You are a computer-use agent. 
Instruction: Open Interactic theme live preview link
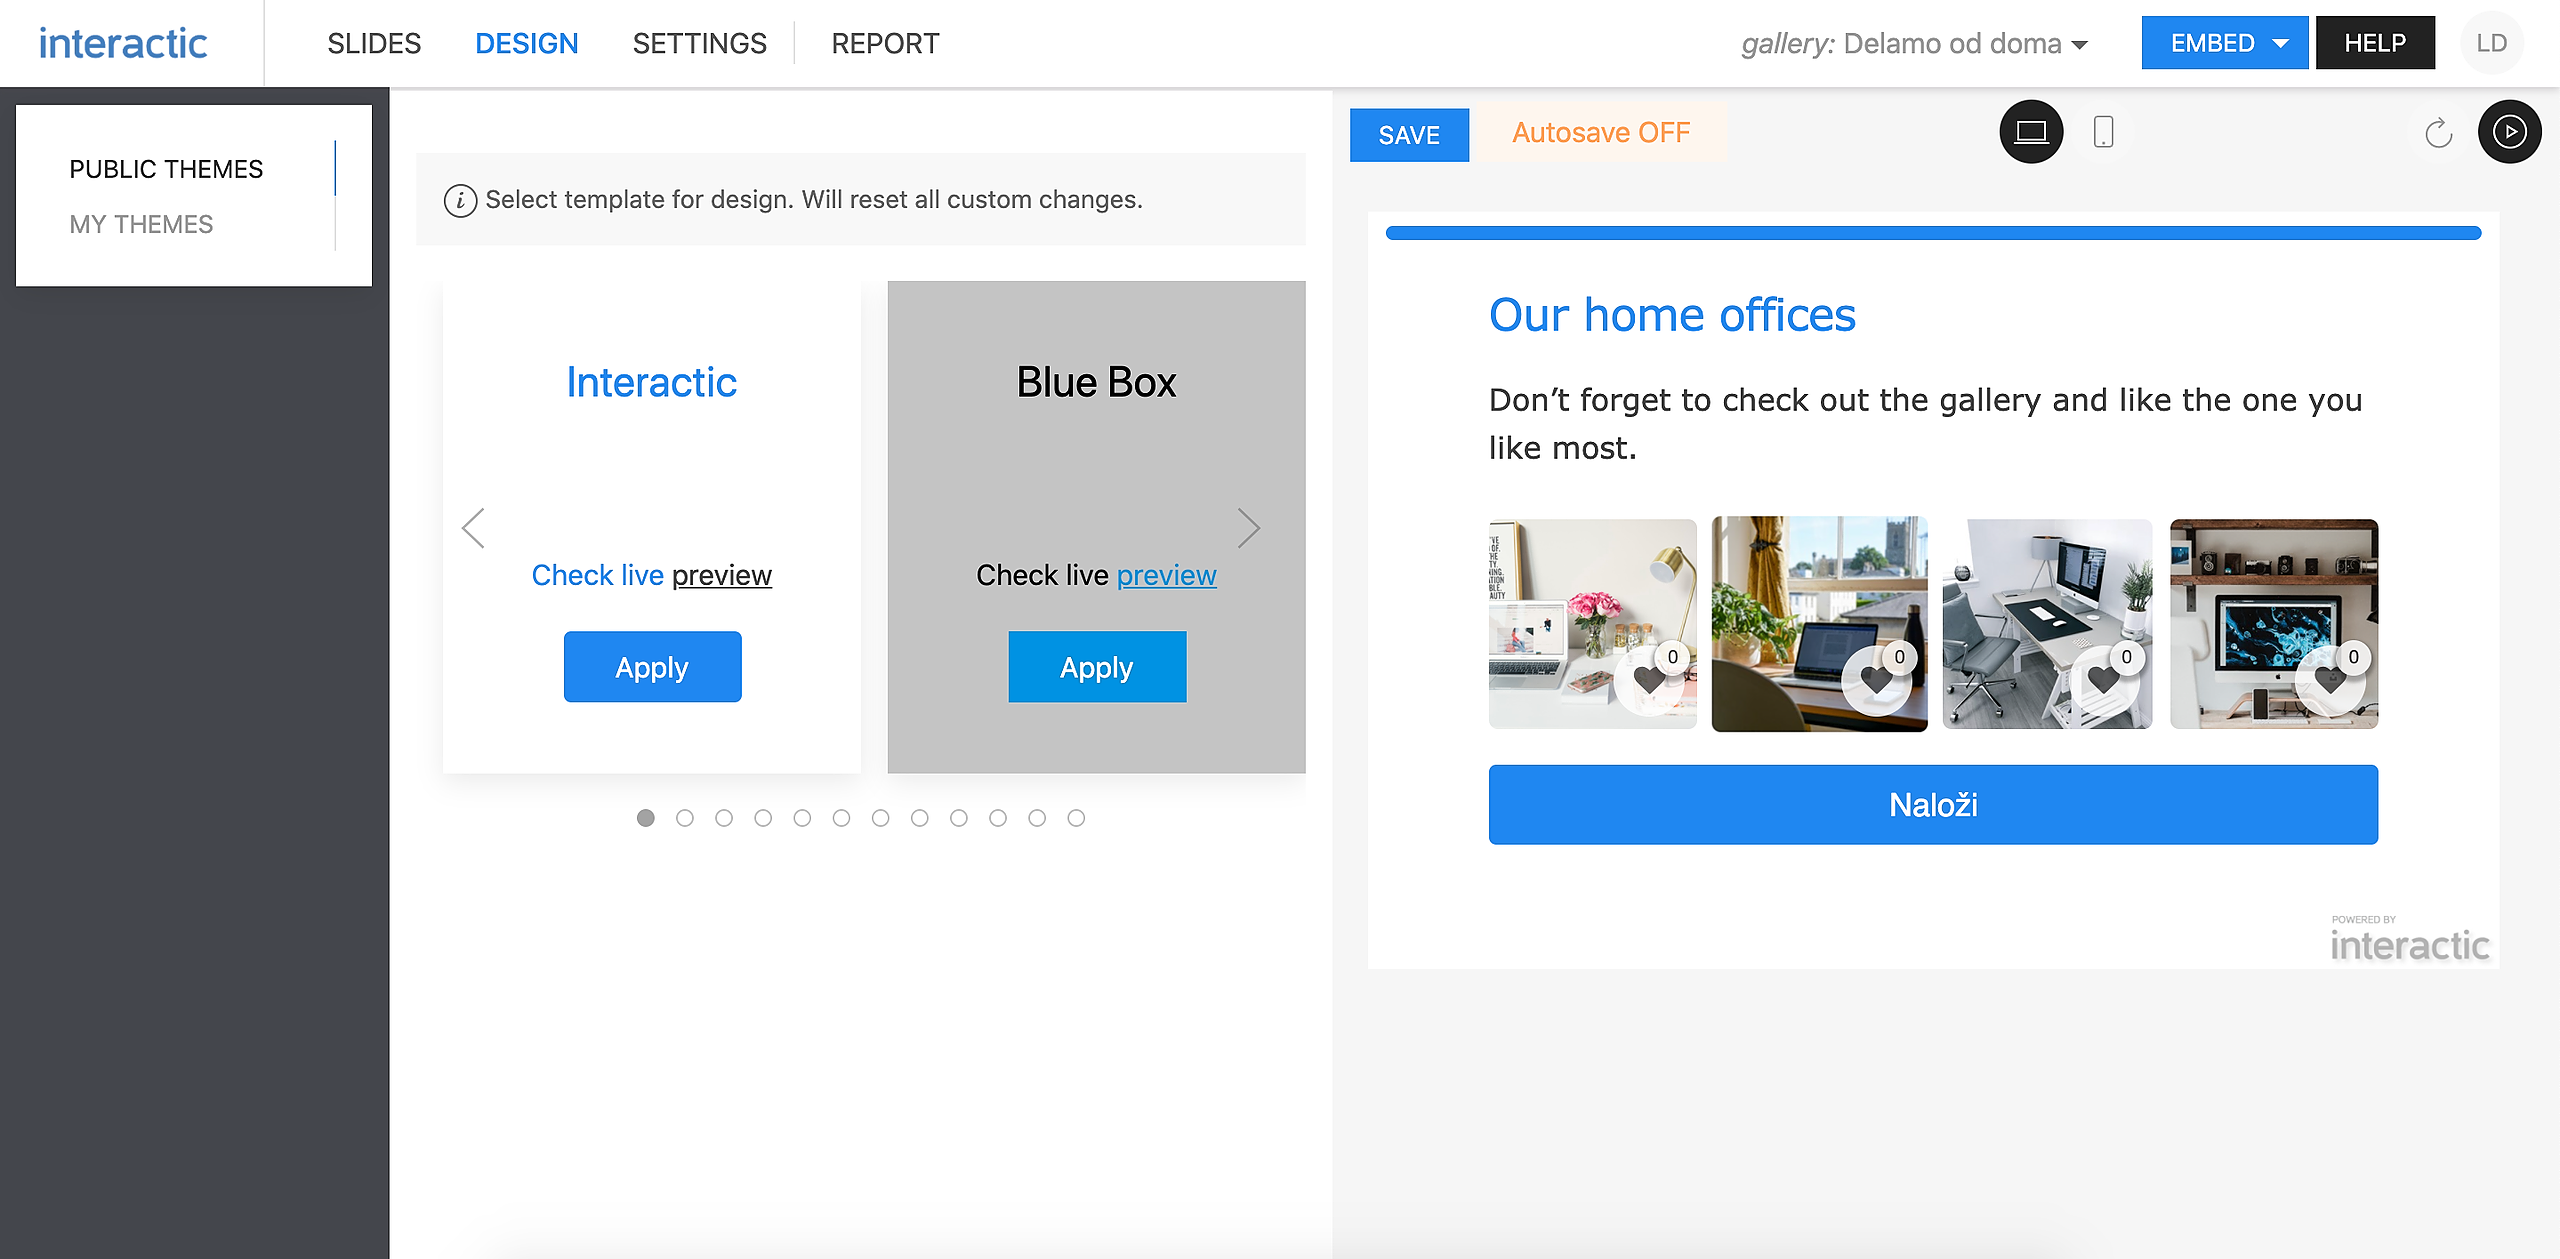click(721, 575)
